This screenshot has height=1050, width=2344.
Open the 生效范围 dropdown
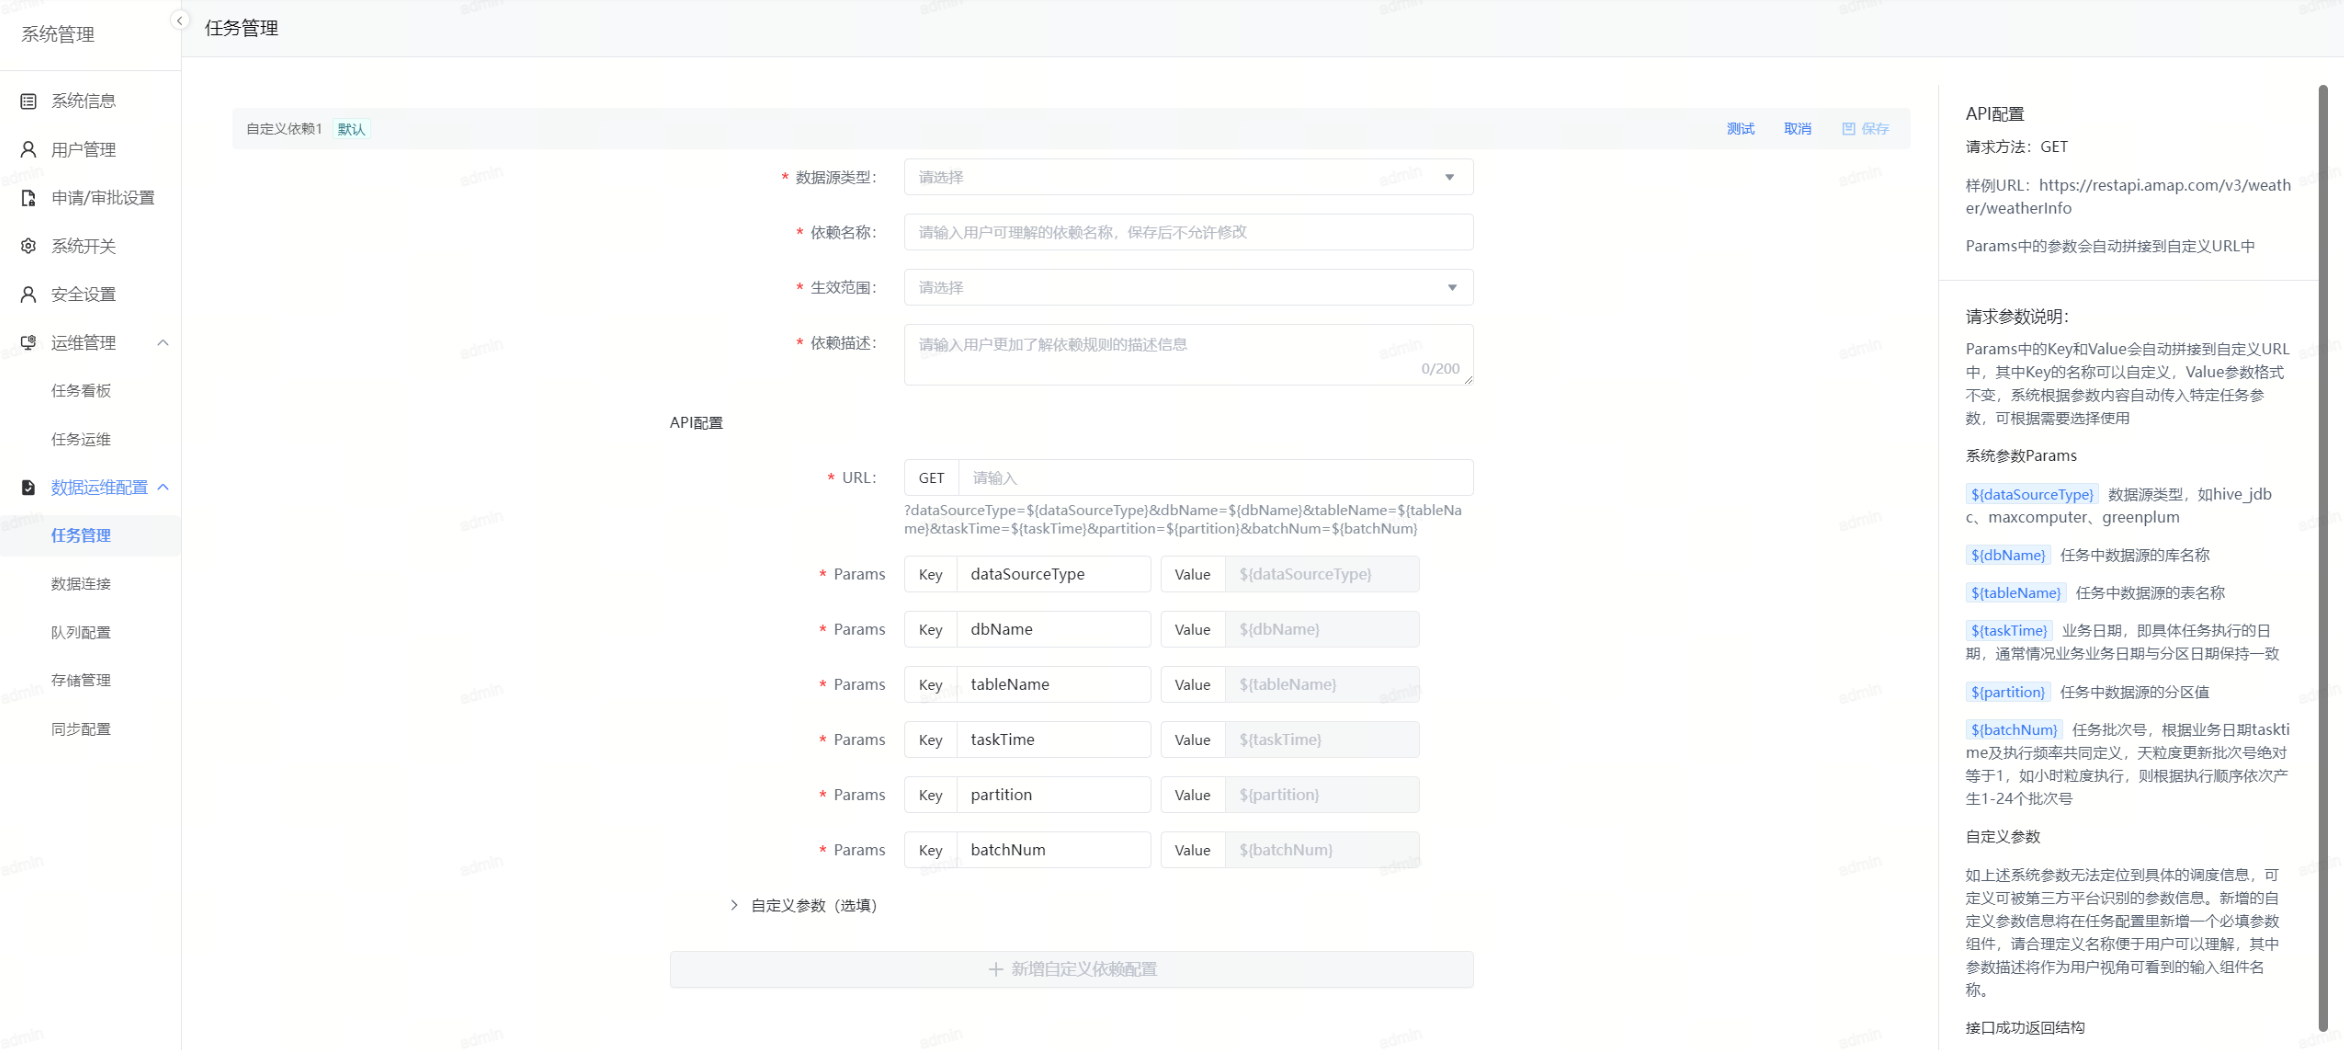tap(1188, 287)
